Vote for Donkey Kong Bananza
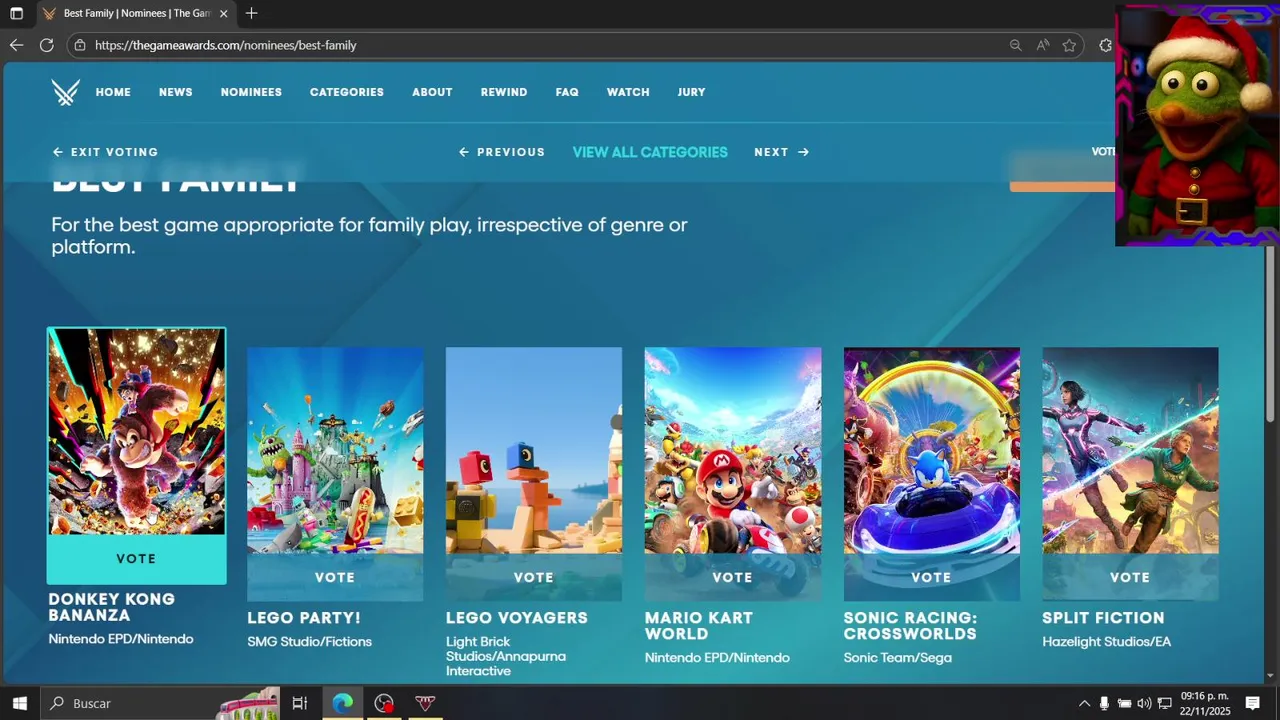 pyautogui.click(x=136, y=559)
